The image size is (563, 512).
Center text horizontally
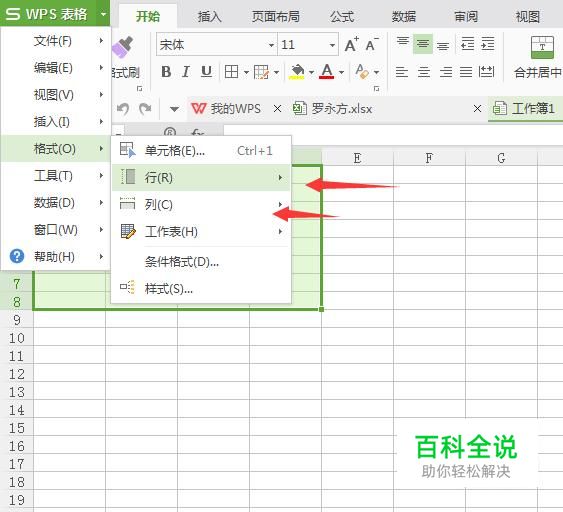click(424, 72)
